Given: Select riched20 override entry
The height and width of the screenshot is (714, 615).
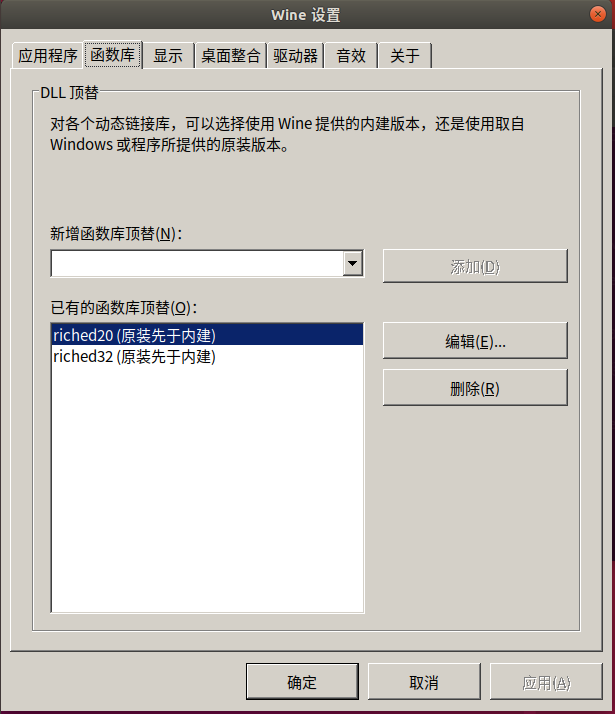Looking at the screenshot, I should (x=208, y=335).
